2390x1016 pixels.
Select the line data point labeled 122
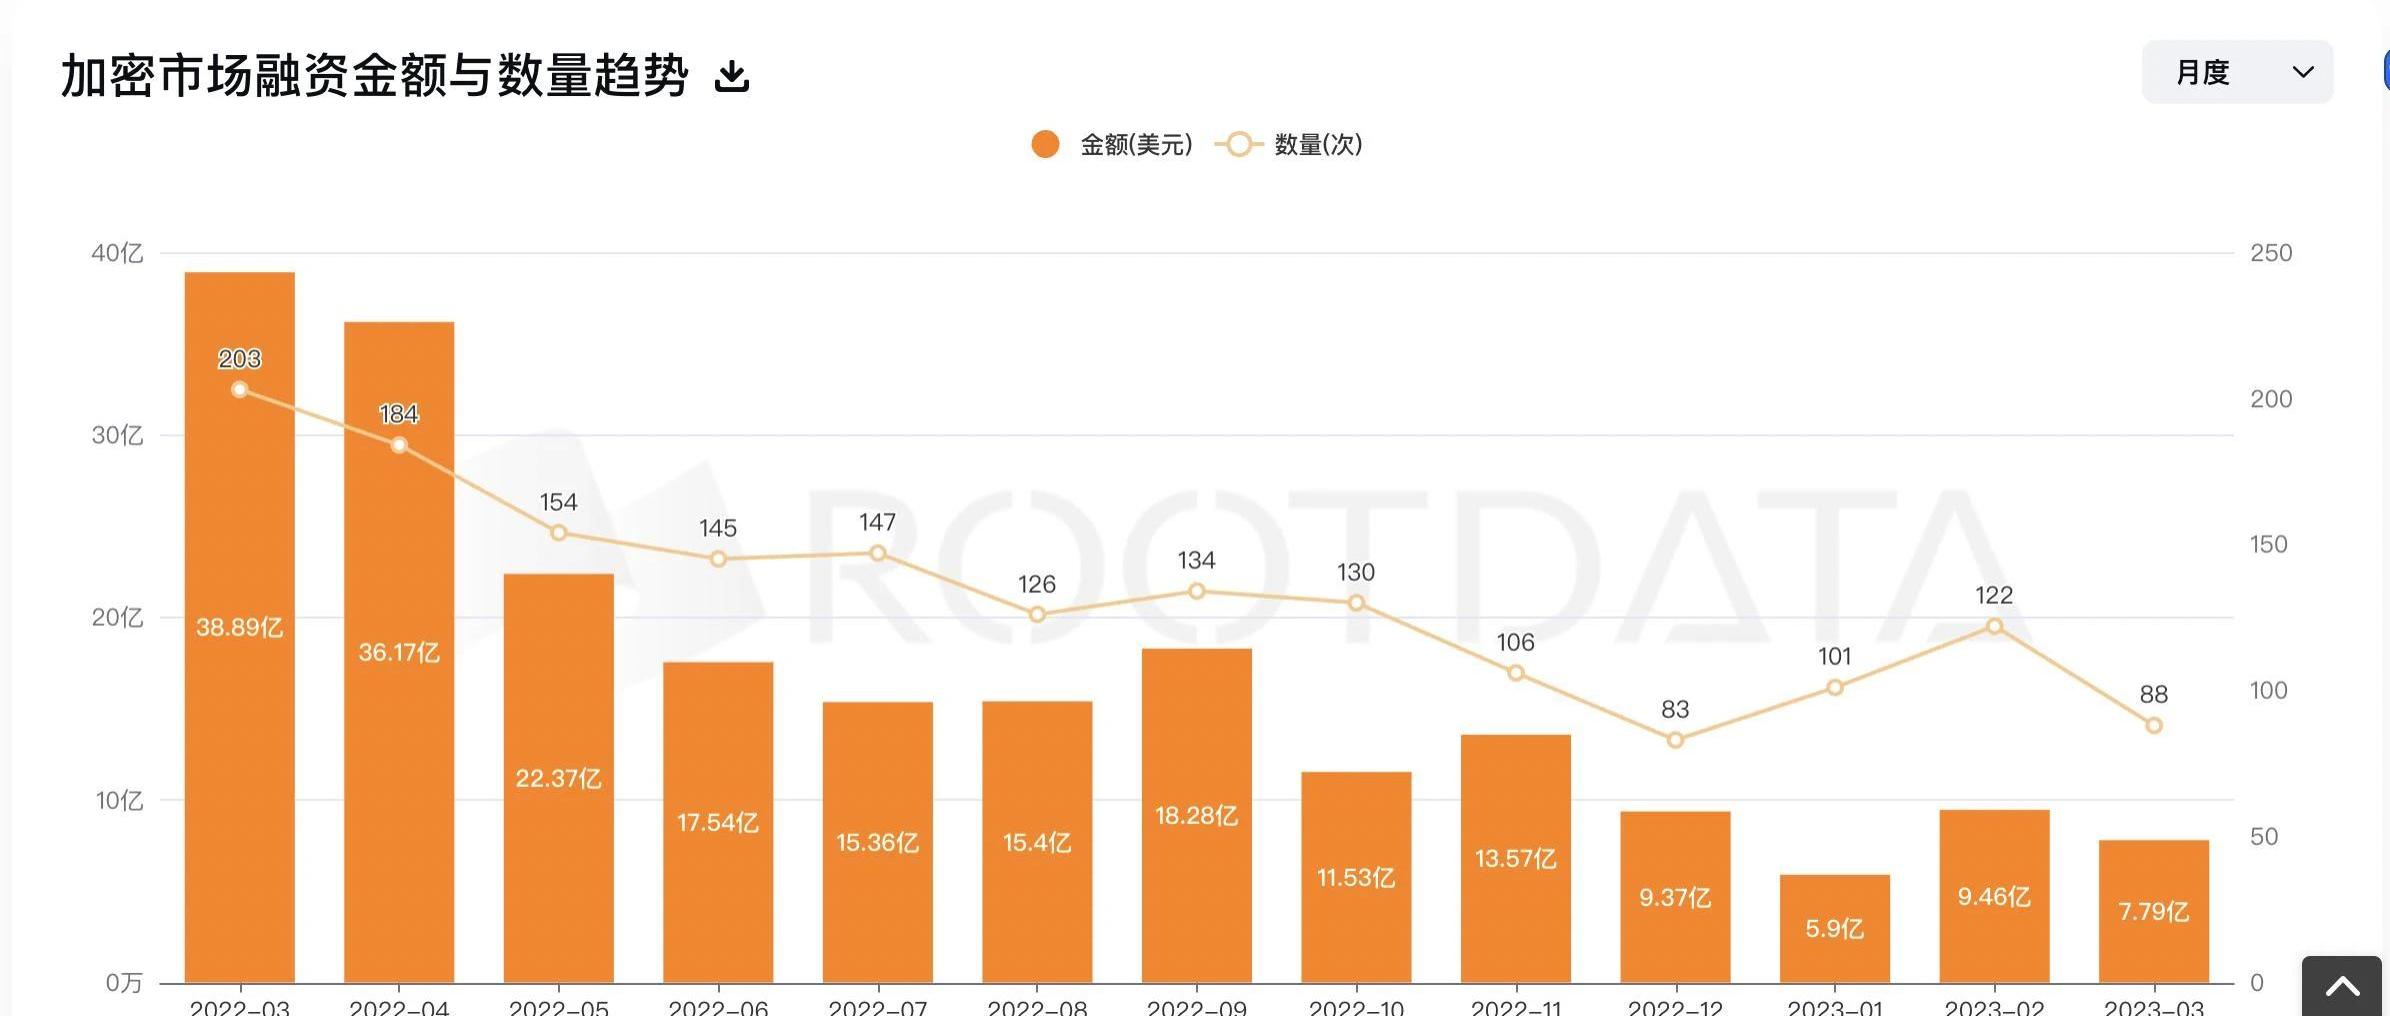pos(1994,626)
